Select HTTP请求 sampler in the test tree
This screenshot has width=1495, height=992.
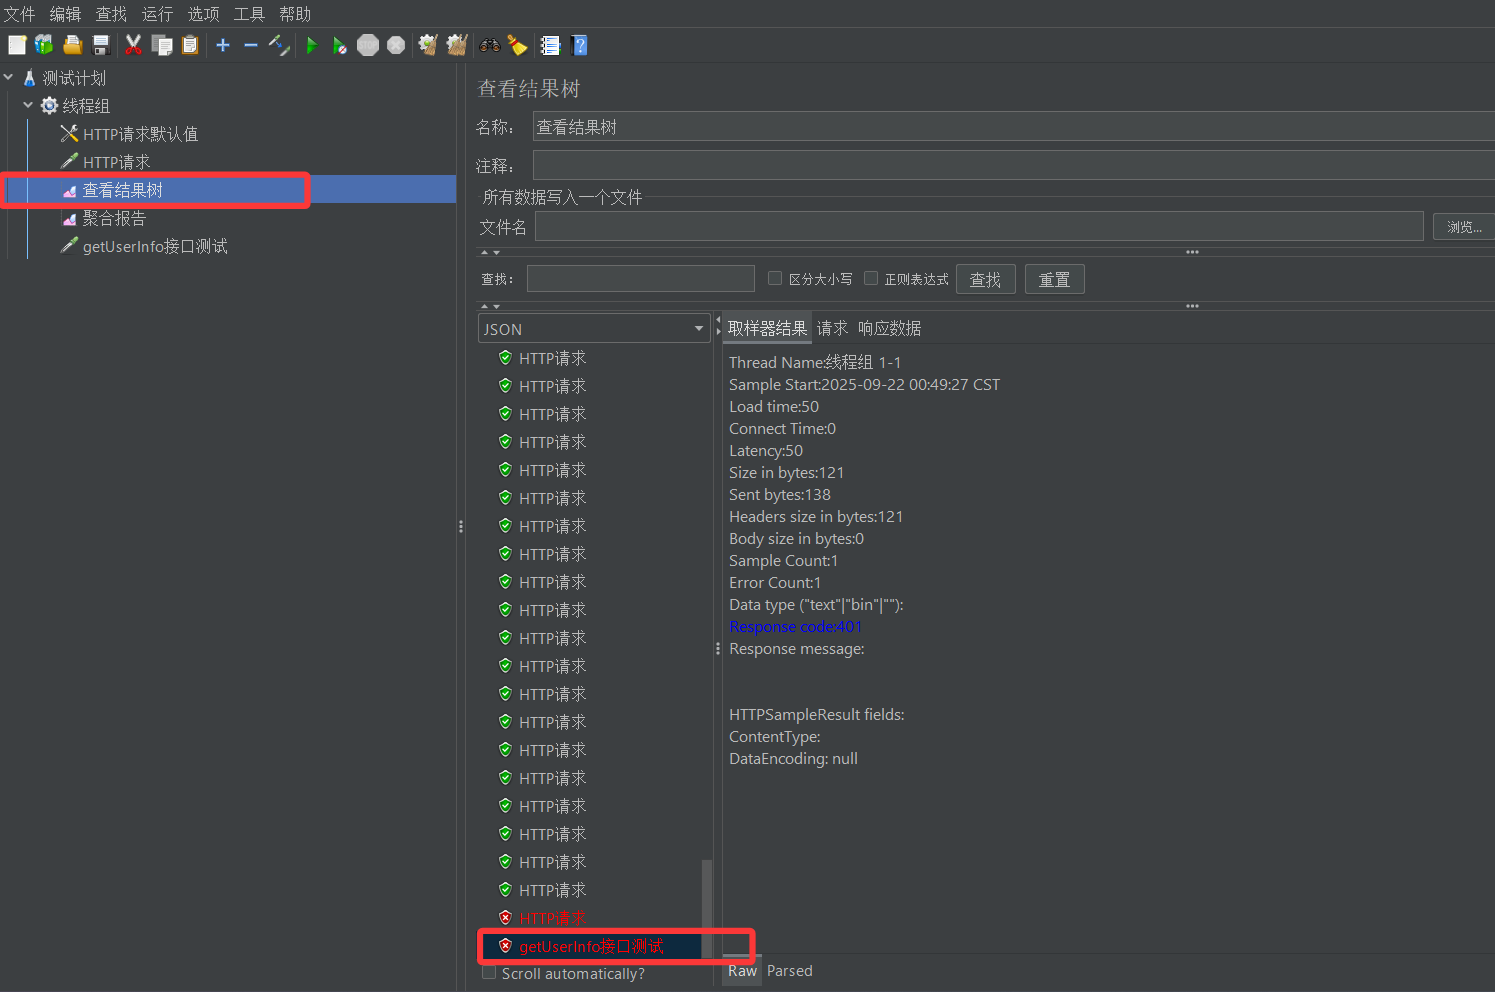point(116,162)
